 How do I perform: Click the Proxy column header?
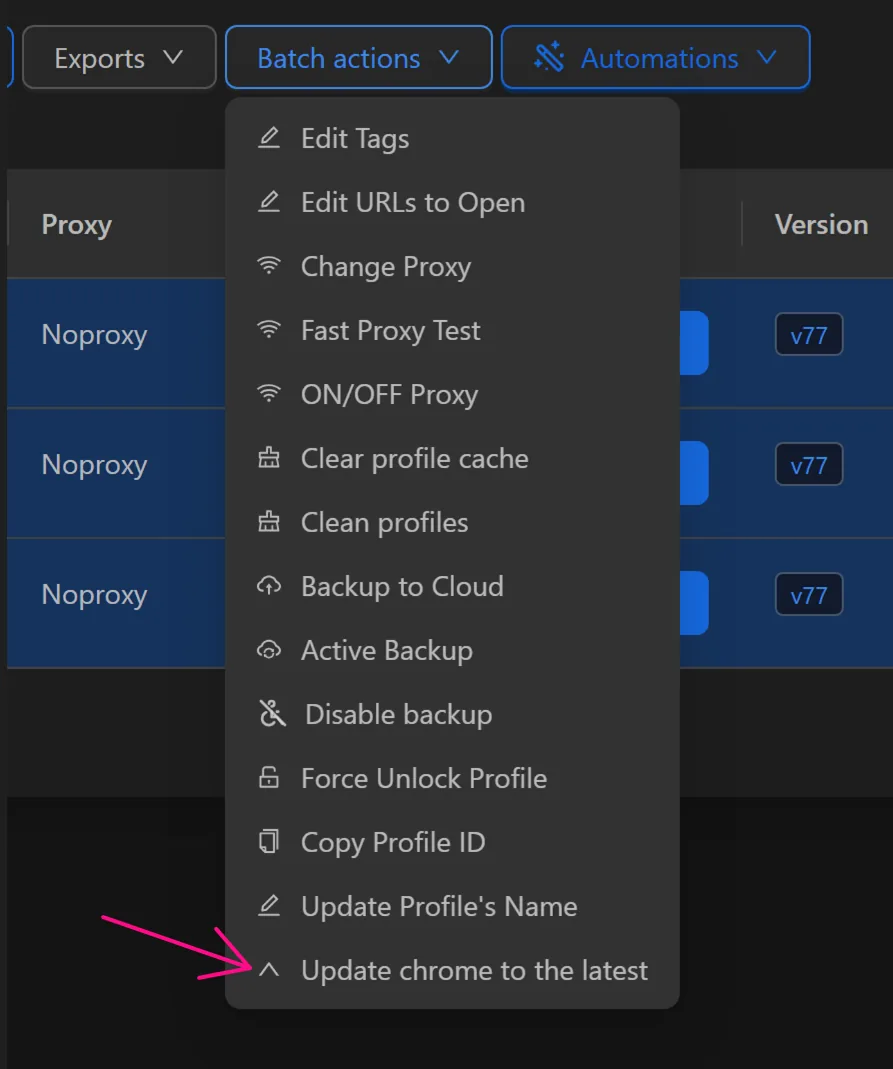76,224
